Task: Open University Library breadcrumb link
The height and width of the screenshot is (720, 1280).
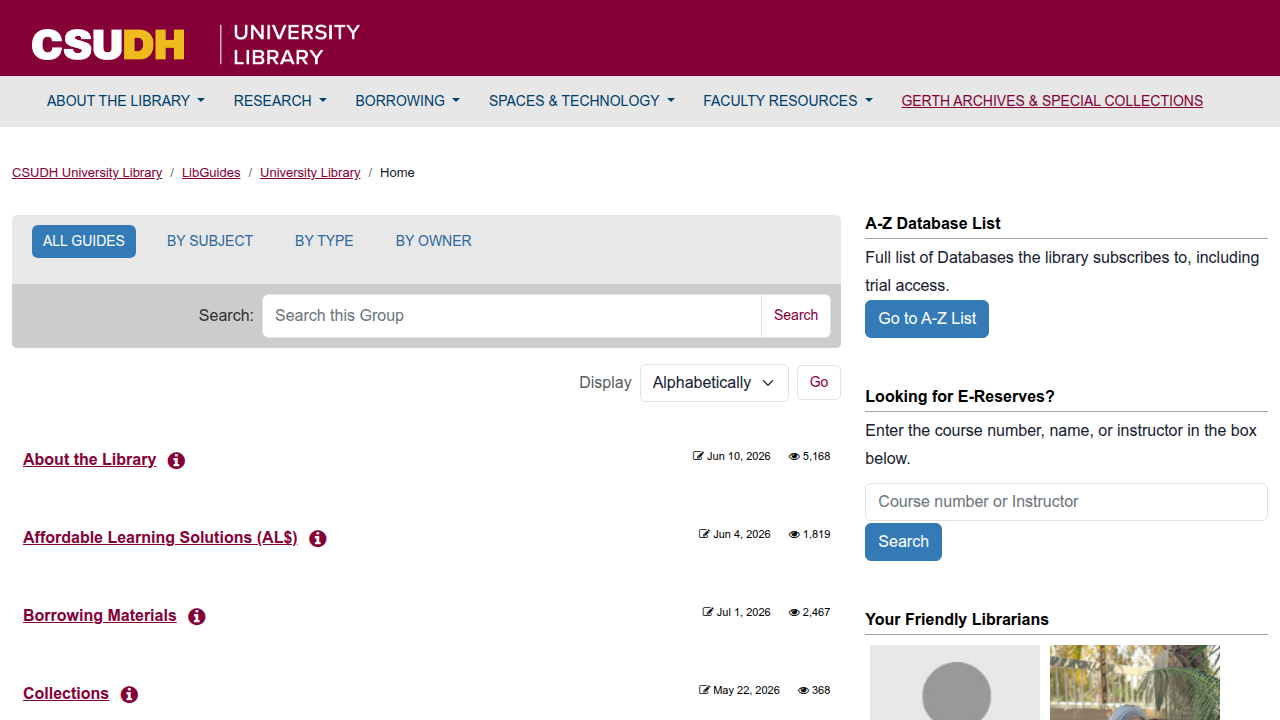Action: pyautogui.click(x=310, y=173)
